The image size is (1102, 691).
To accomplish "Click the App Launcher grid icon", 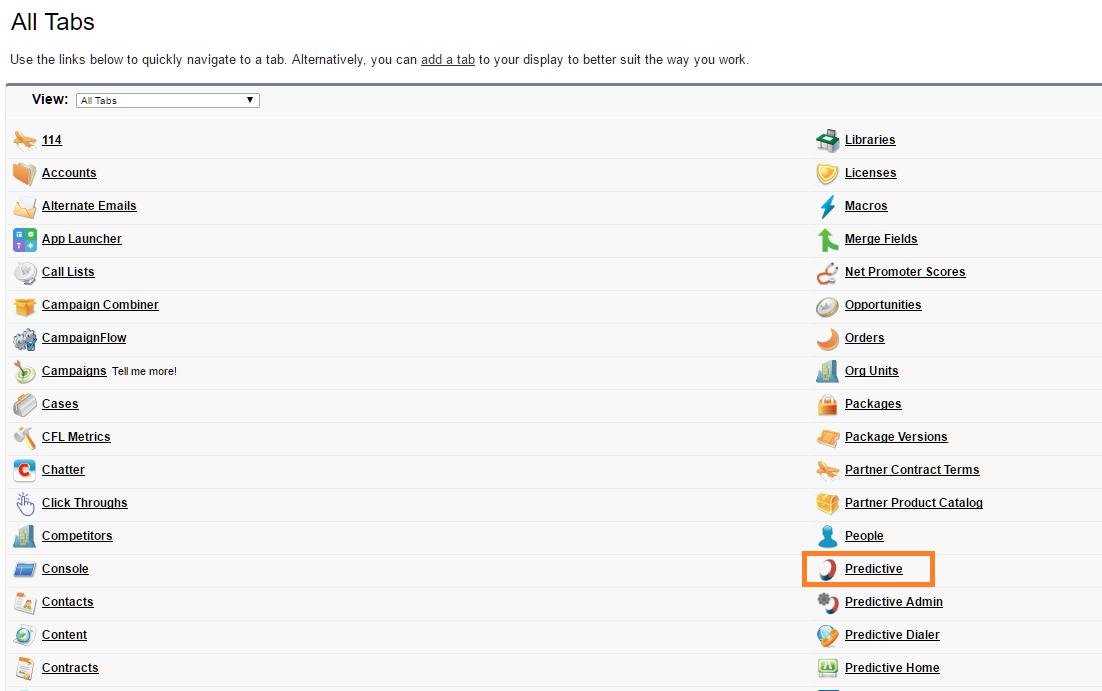I will click(25, 239).
